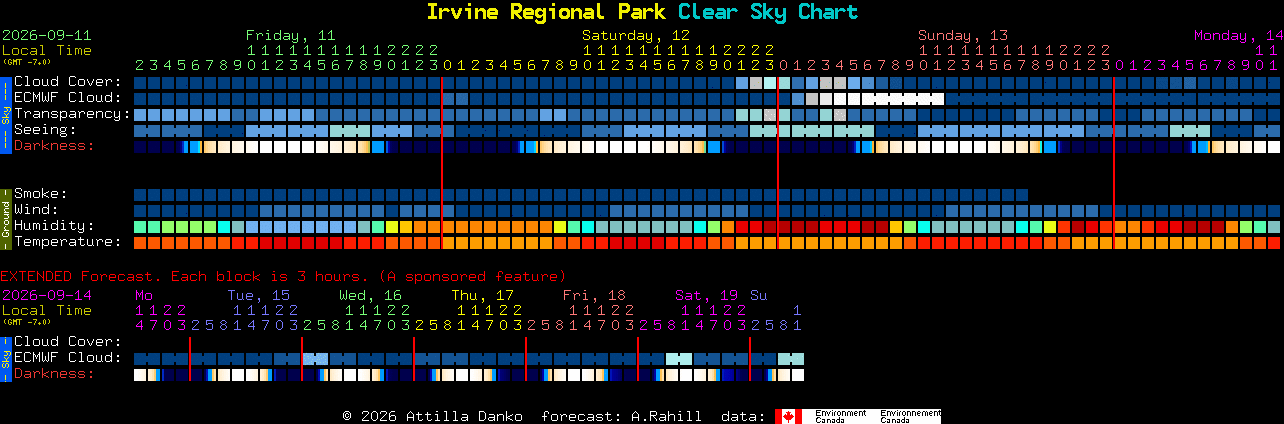Click the green Ground sidebar tag
Viewport: 1284px width, 424px height.
click(6, 218)
